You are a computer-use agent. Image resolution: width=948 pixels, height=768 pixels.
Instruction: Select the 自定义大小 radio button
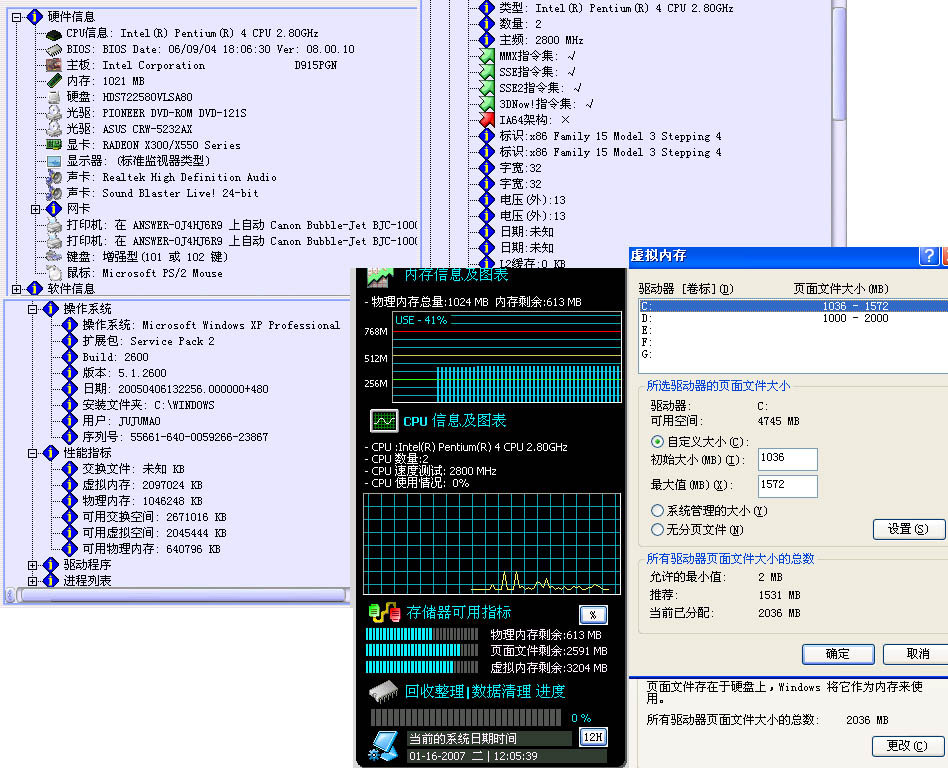(657, 441)
